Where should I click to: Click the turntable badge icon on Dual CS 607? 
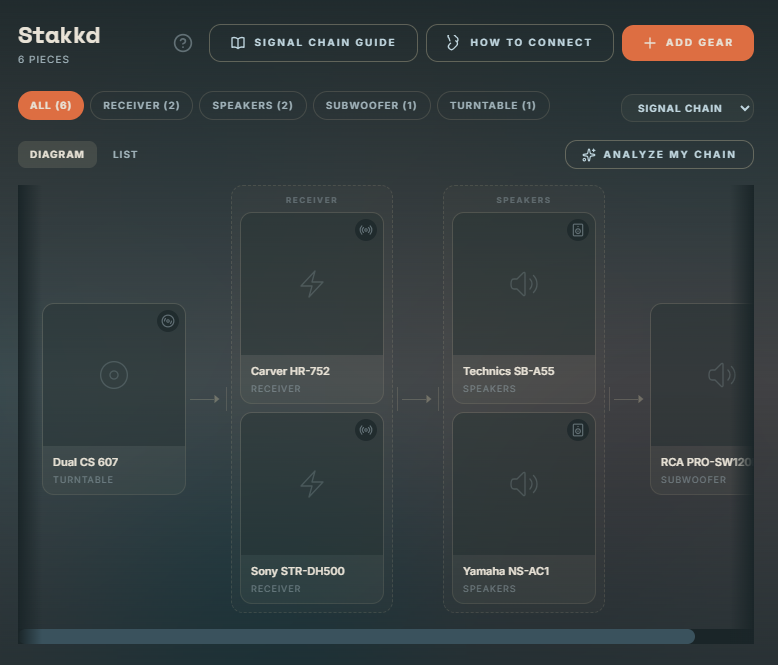click(168, 321)
